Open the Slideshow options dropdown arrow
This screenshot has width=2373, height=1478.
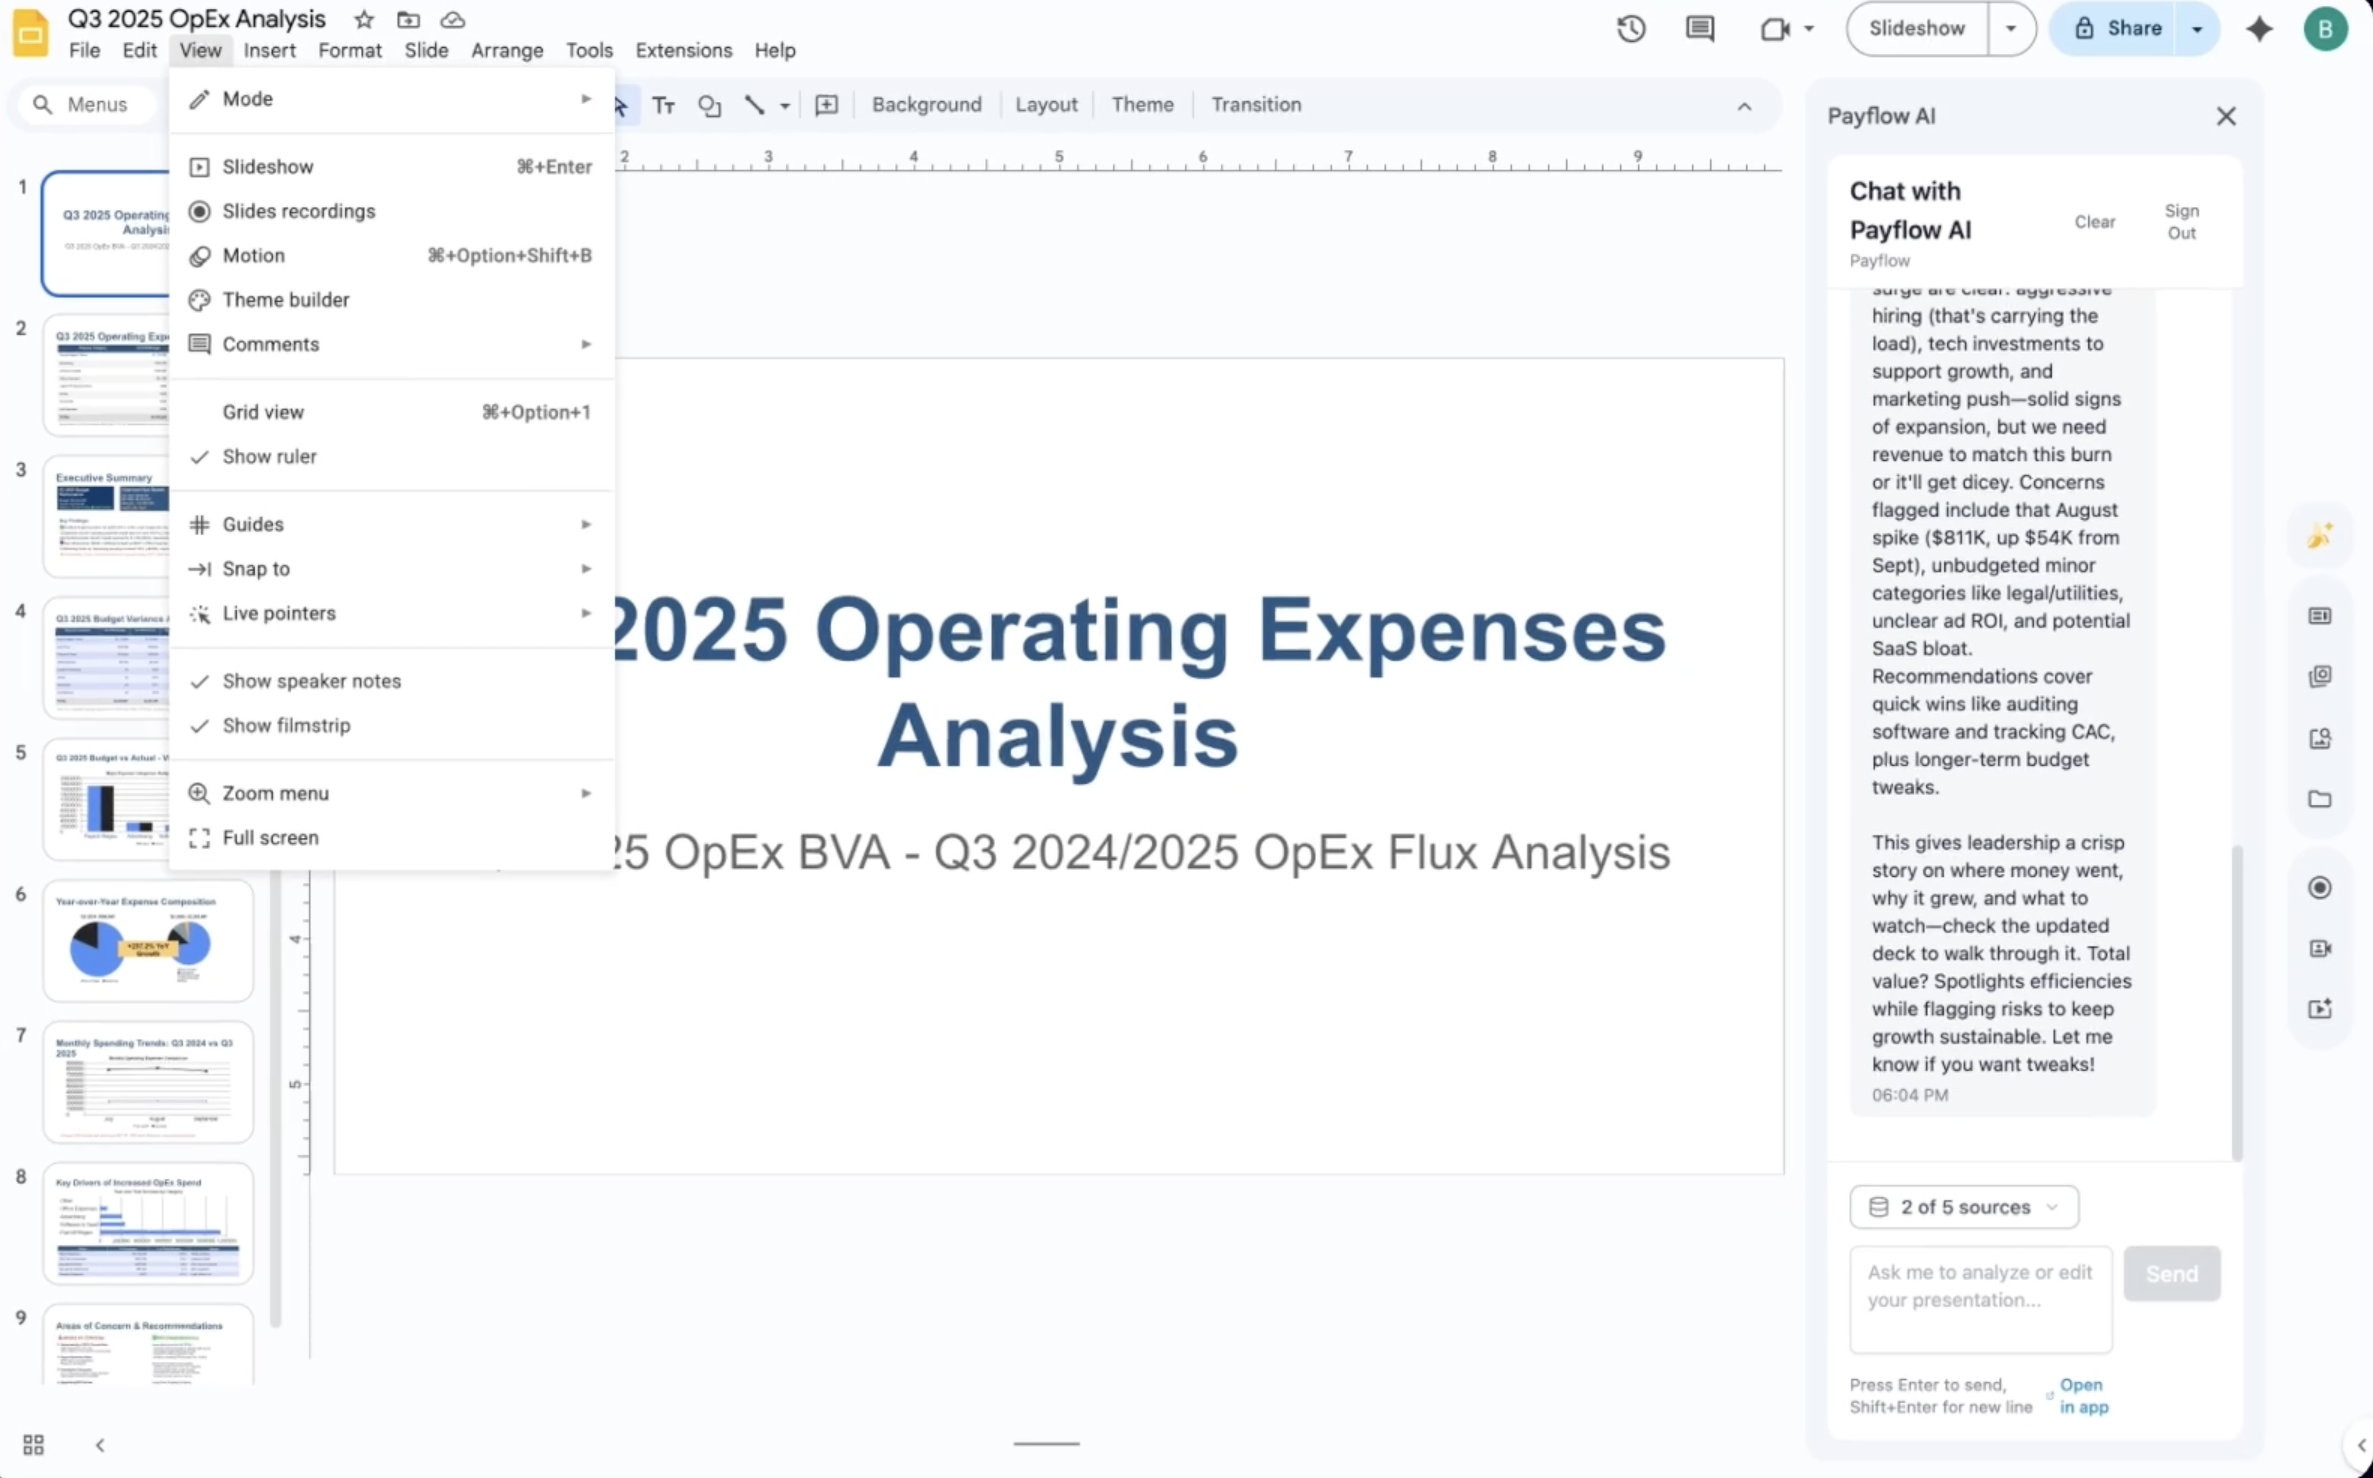(x=2012, y=28)
